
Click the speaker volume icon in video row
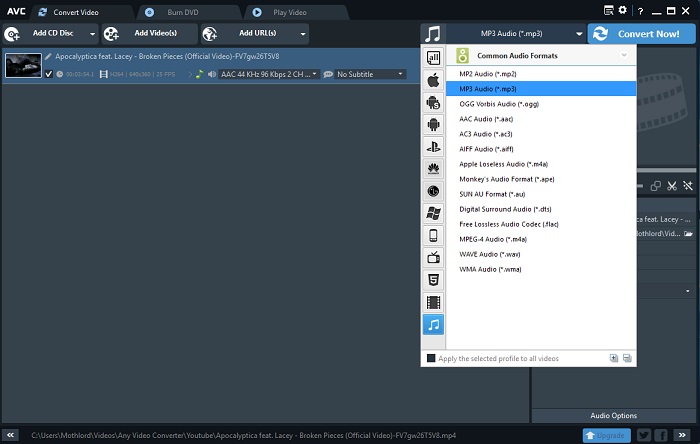click(212, 74)
